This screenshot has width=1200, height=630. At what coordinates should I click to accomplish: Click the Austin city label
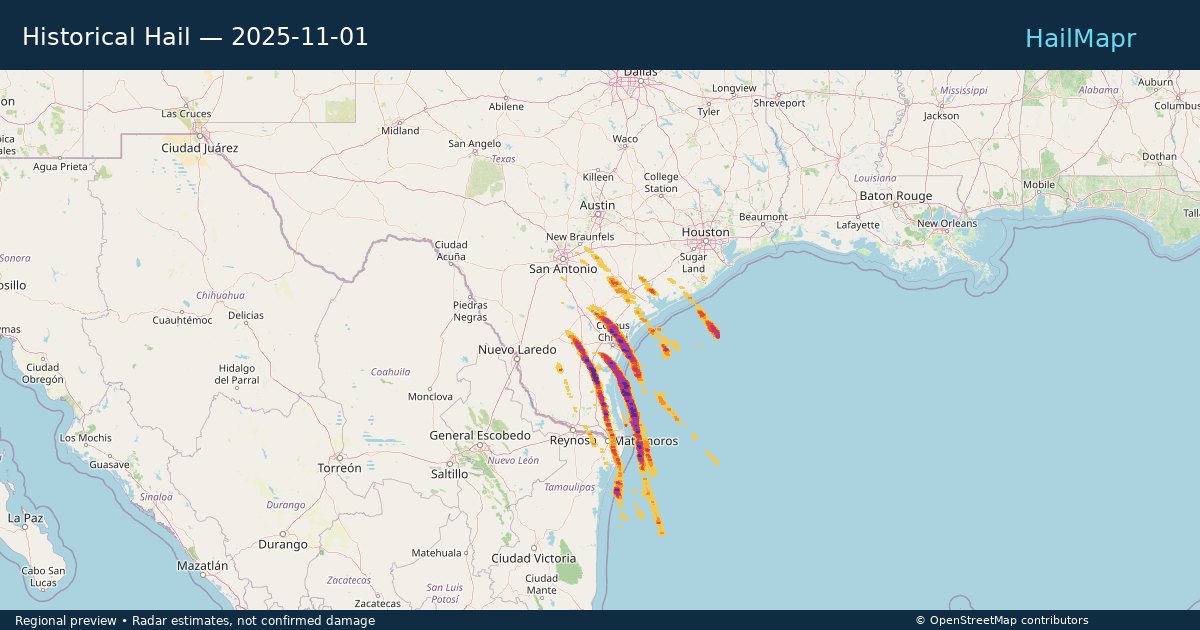click(x=598, y=205)
